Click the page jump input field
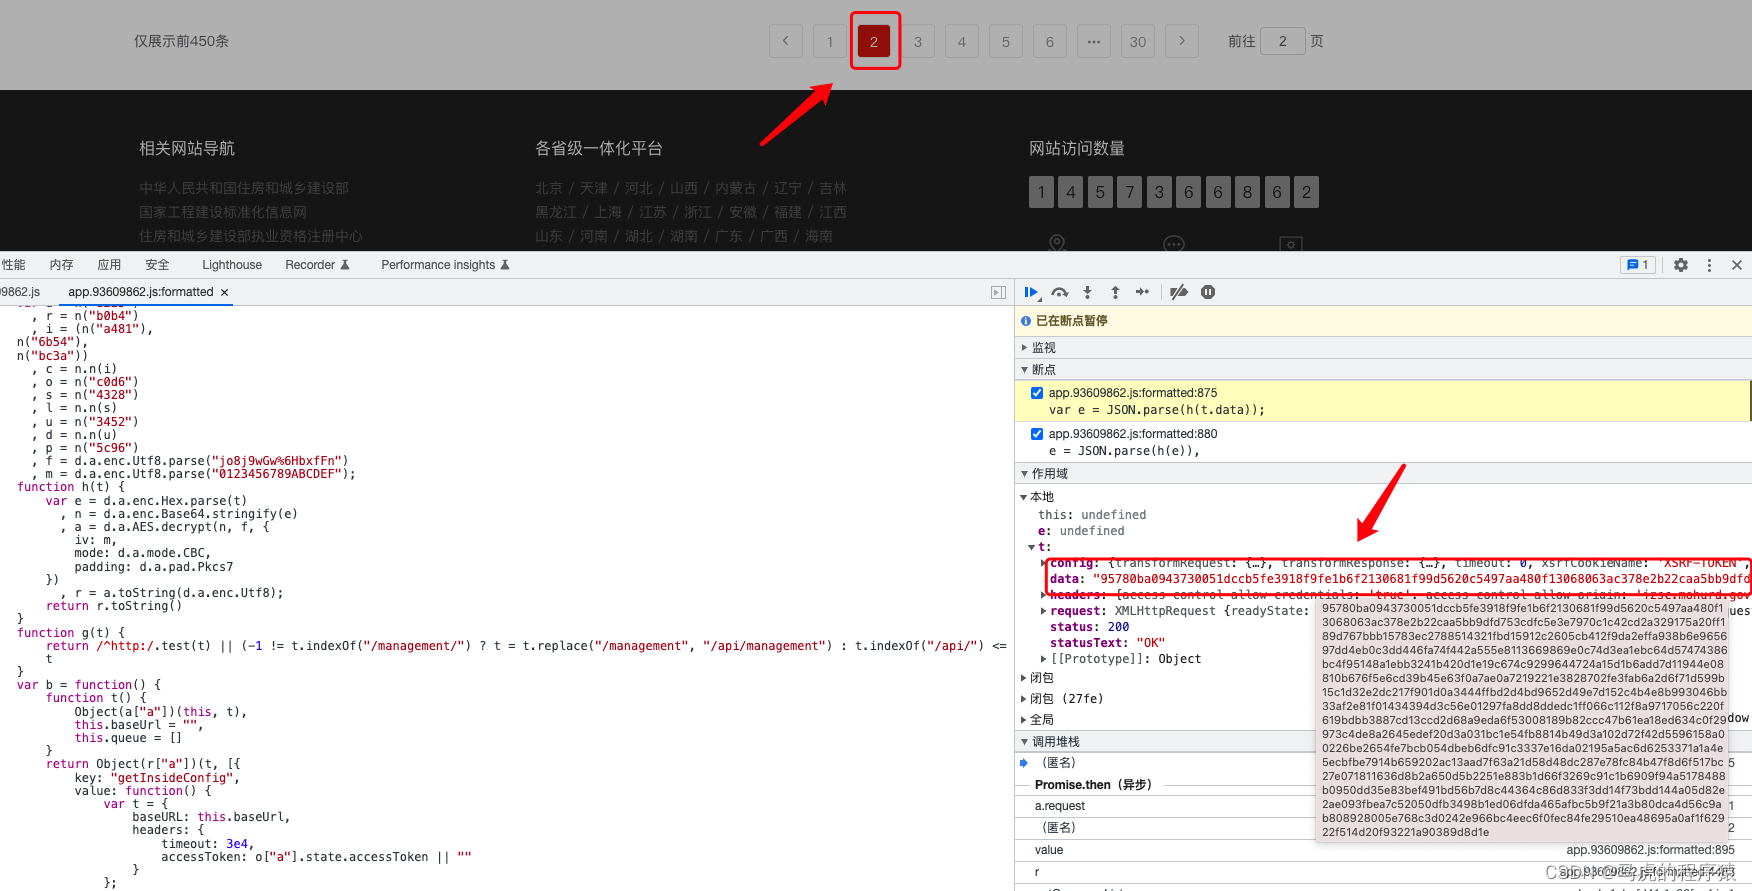Image resolution: width=1752 pixels, height=891 pixels. point(1283,41)
